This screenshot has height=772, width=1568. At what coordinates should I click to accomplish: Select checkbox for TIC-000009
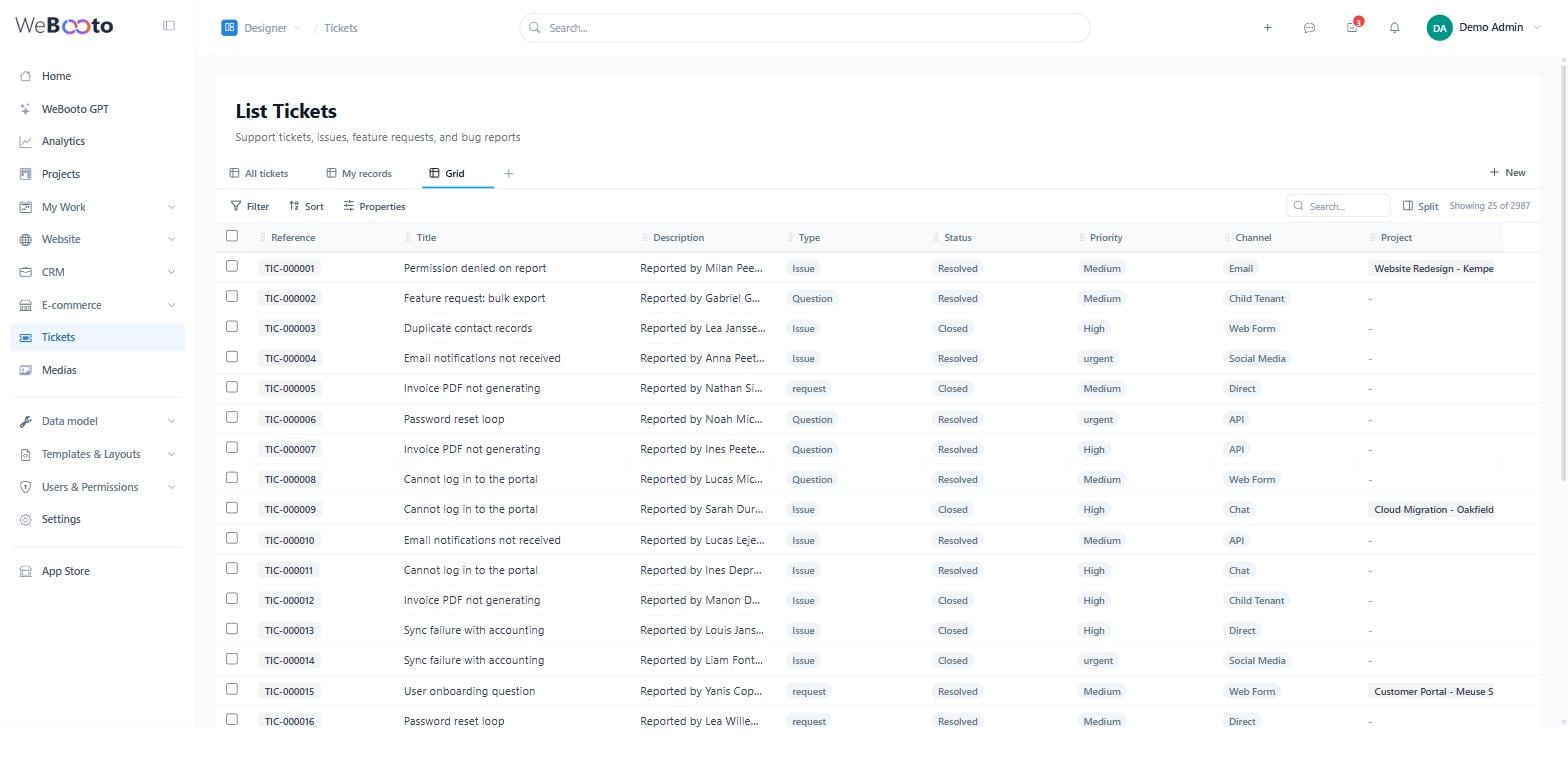click(232, 508)
